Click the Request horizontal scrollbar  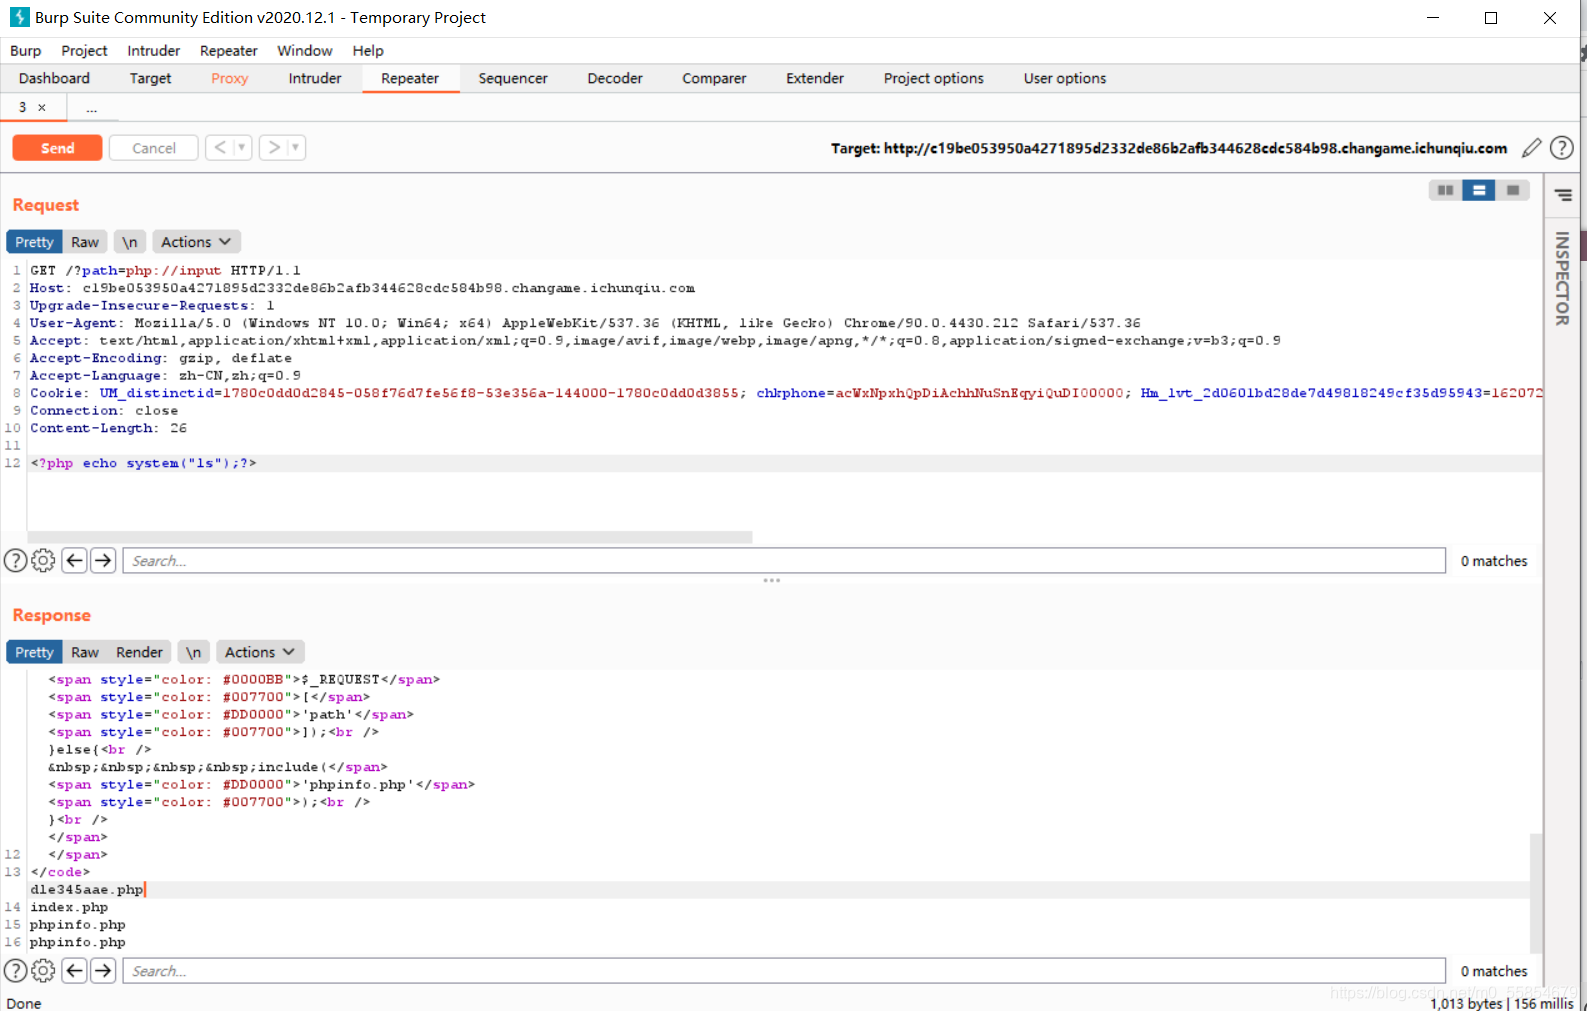pyautogui.click(x=390, y=537)
